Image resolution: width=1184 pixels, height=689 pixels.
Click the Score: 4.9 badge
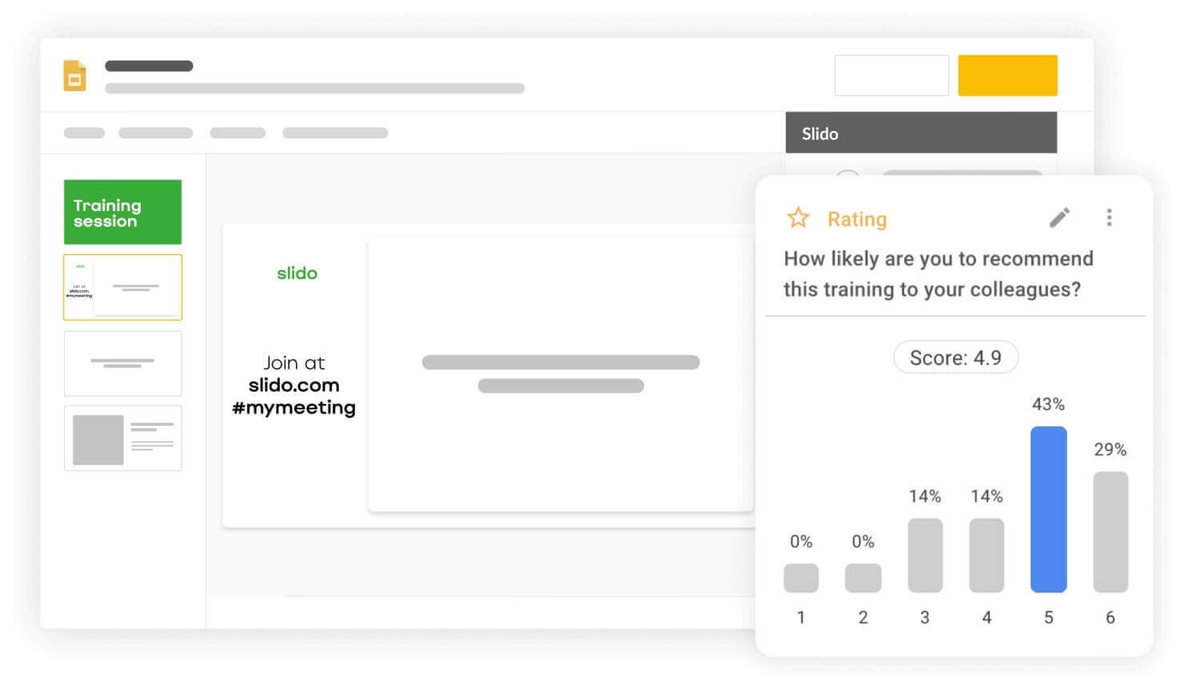[955, 357]
